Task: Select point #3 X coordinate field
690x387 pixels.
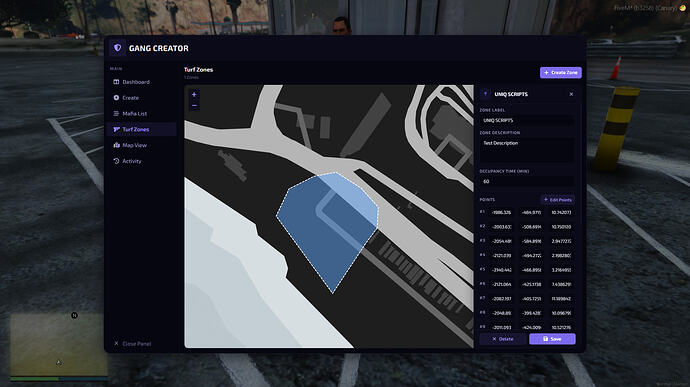Action: point(501,241)
